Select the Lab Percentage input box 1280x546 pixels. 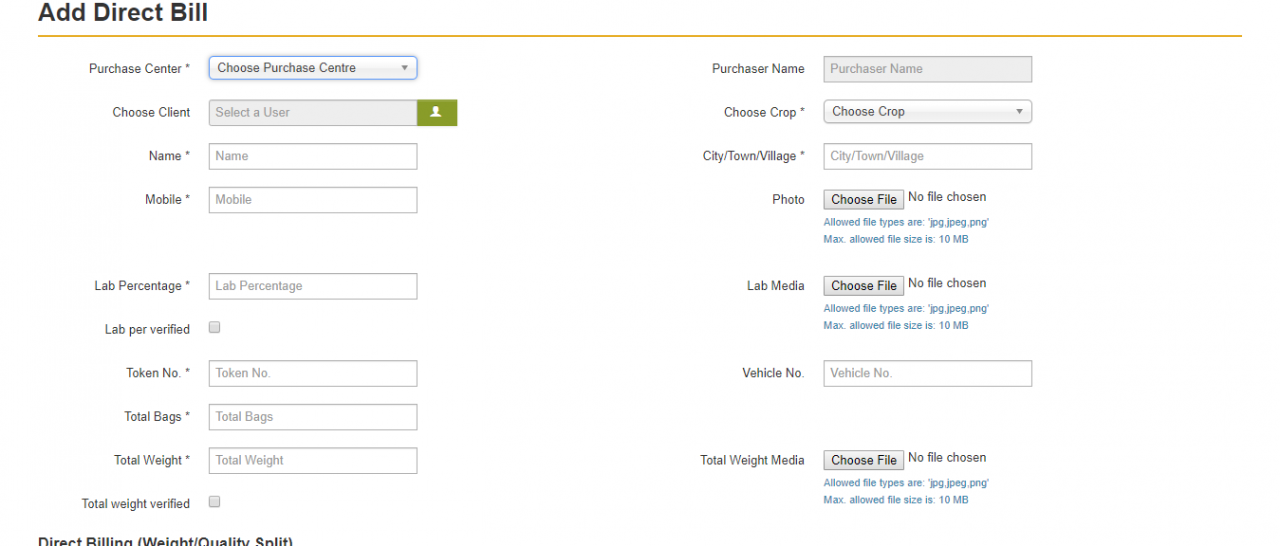(312, 286)
